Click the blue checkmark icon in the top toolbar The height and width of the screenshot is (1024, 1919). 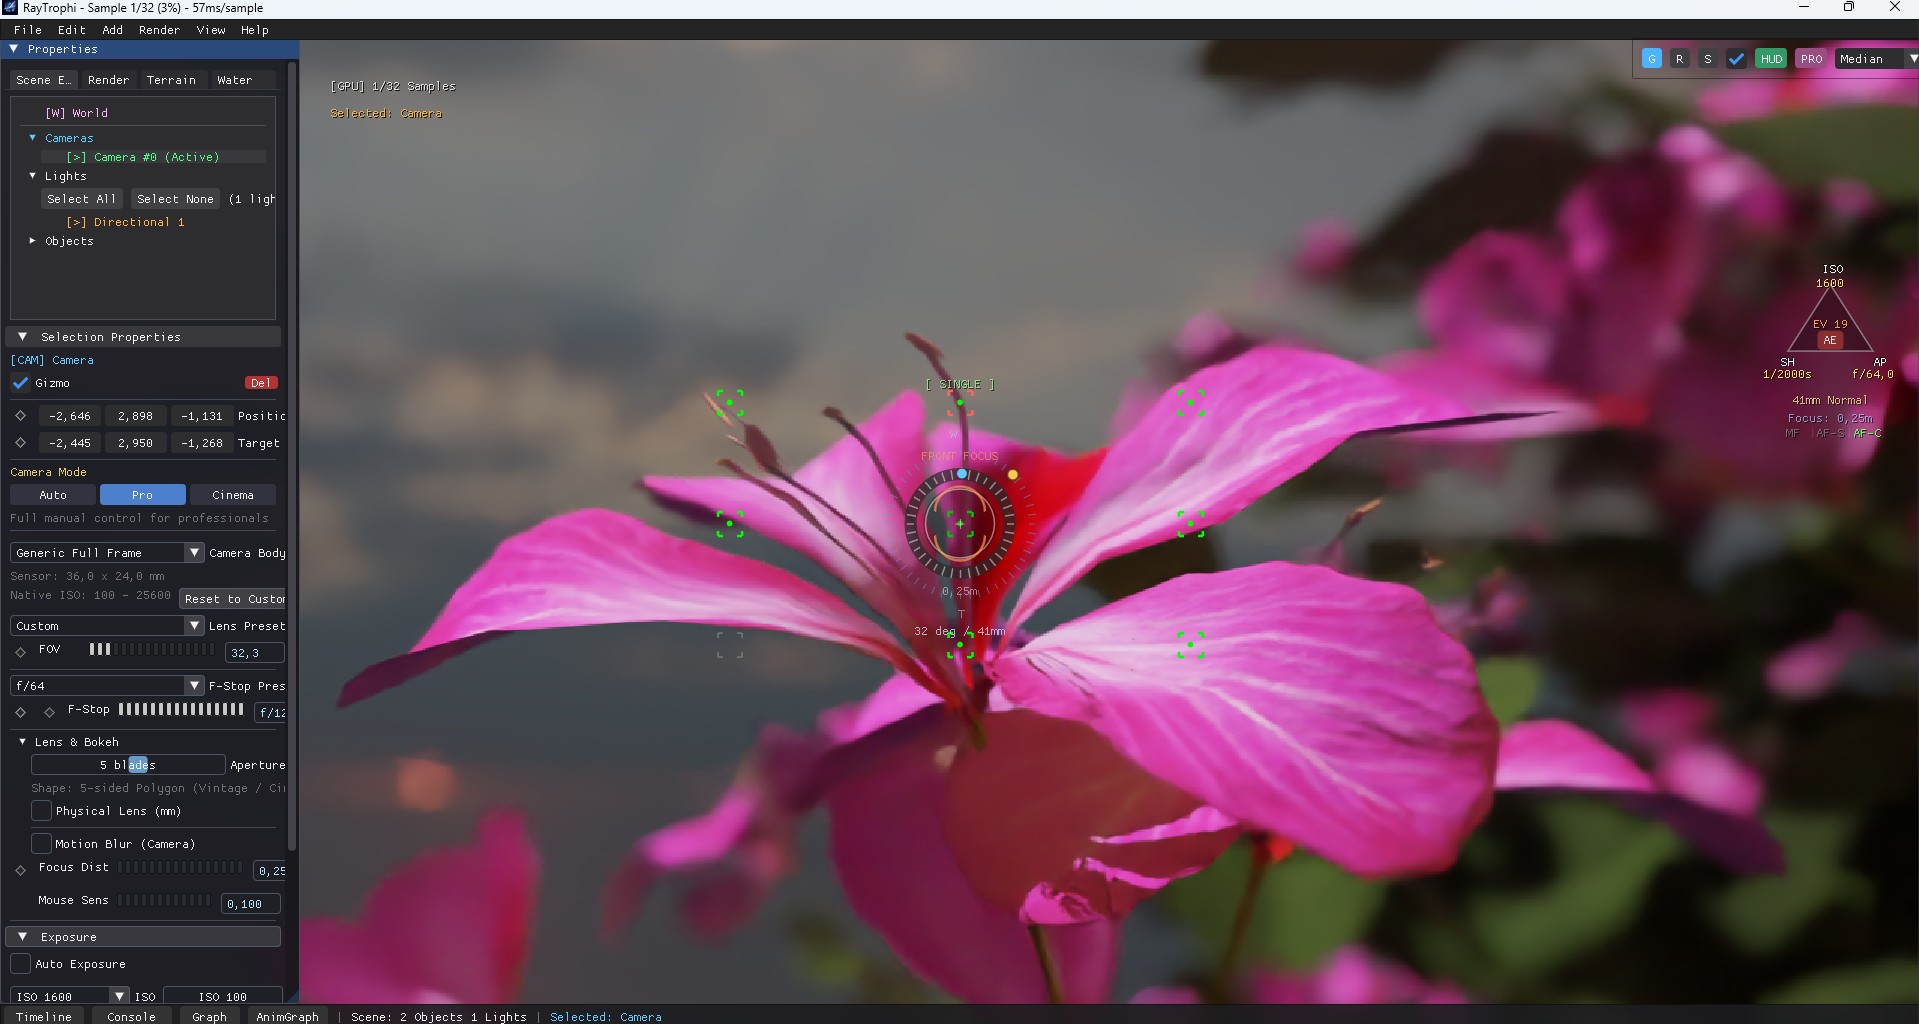[x=1737, y=58]
